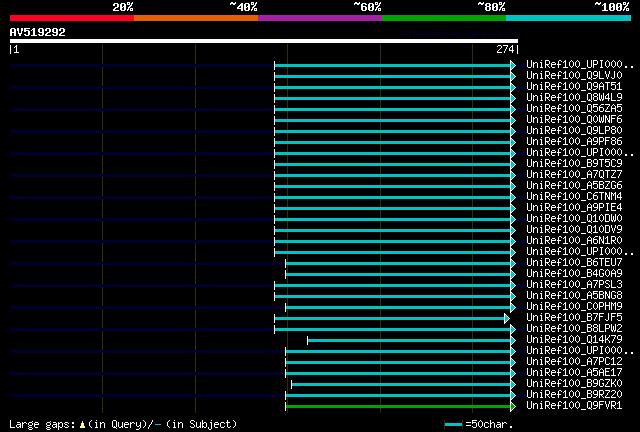Click the green alignment bar for Q9FVR1

tap(398, 406)
